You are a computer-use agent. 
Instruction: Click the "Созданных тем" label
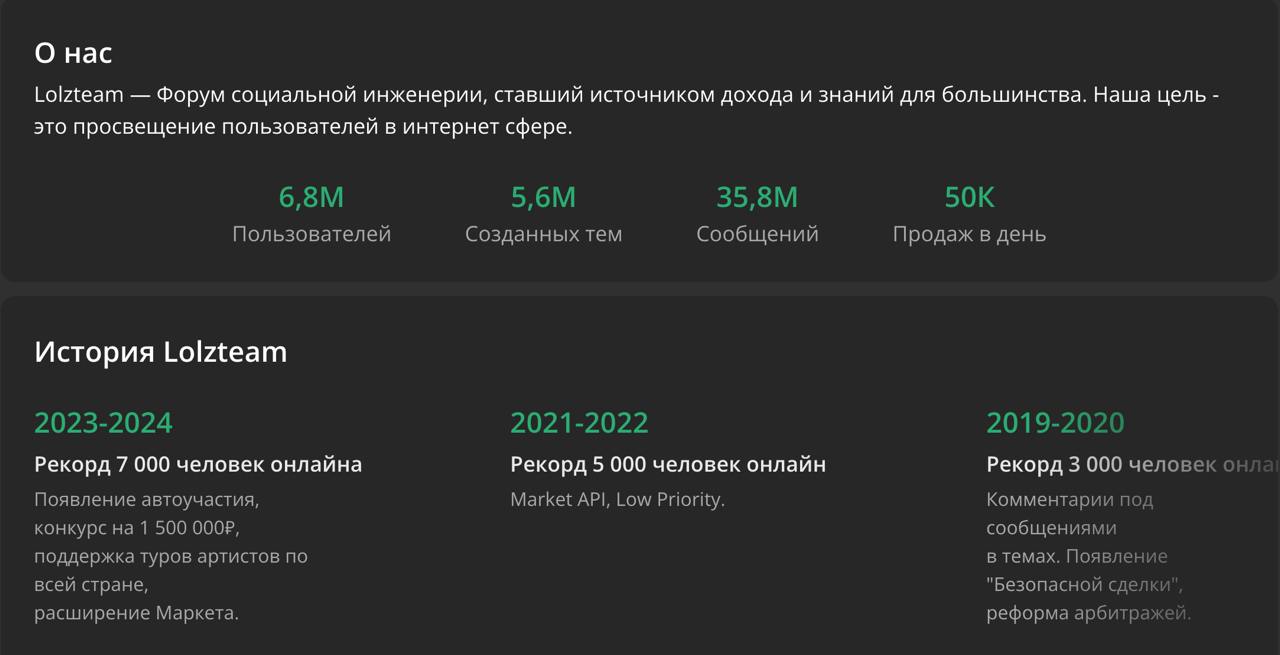click(543, 234)
